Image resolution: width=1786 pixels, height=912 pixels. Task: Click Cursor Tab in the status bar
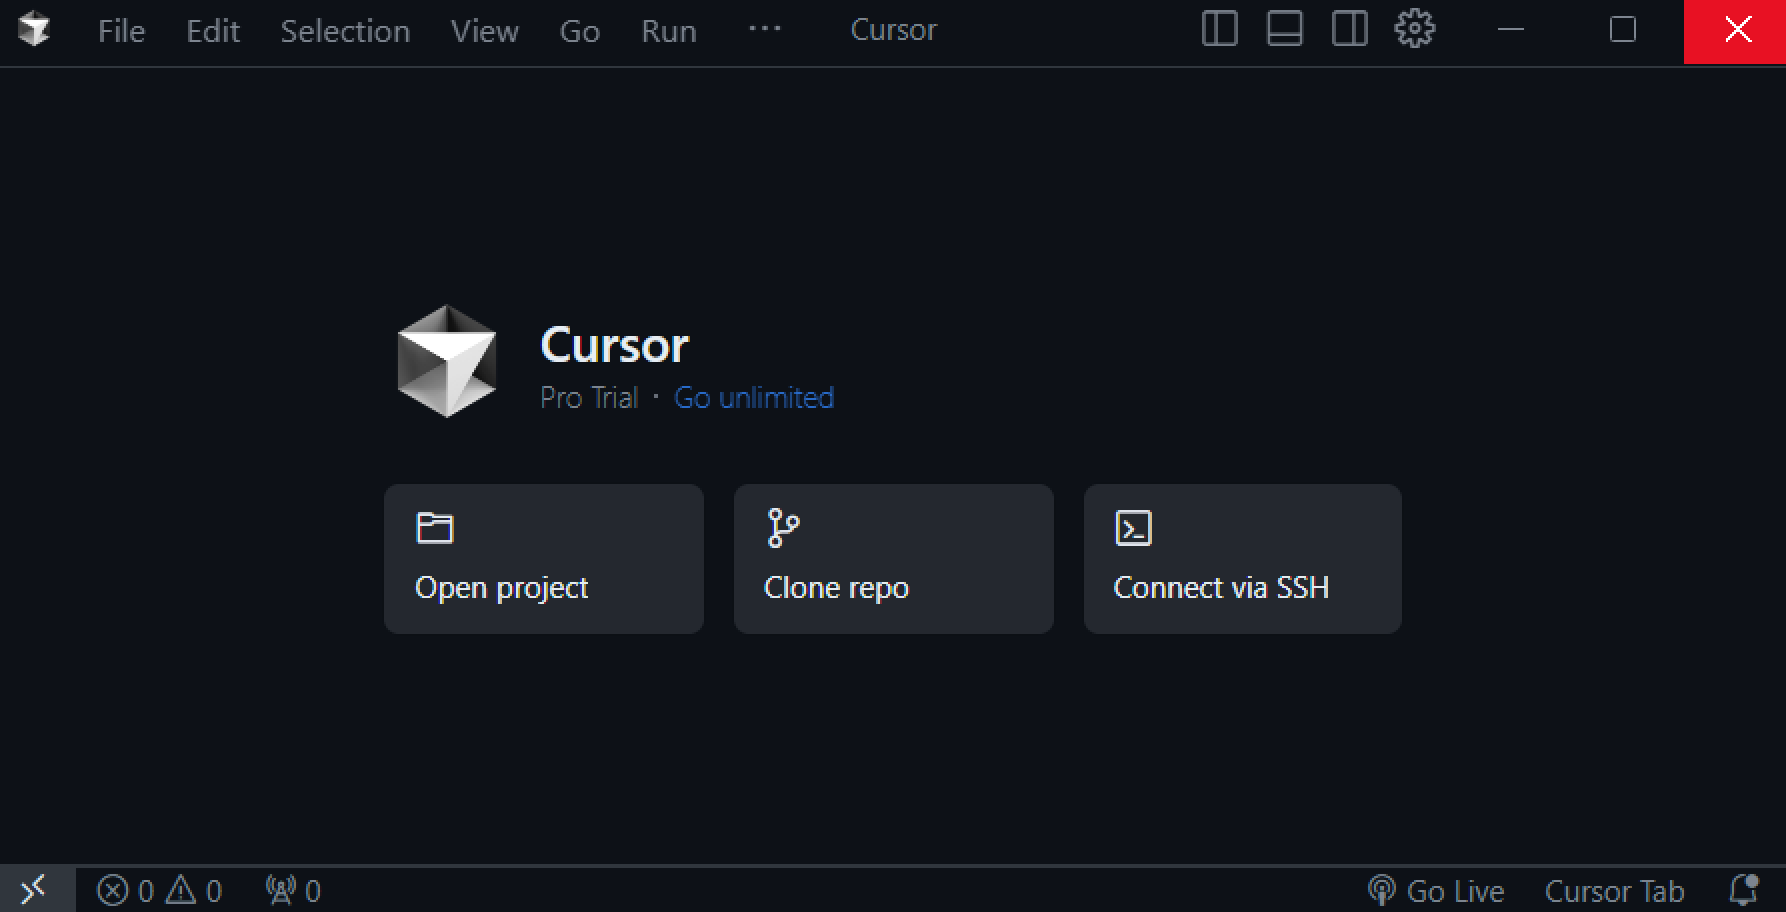1614,888
